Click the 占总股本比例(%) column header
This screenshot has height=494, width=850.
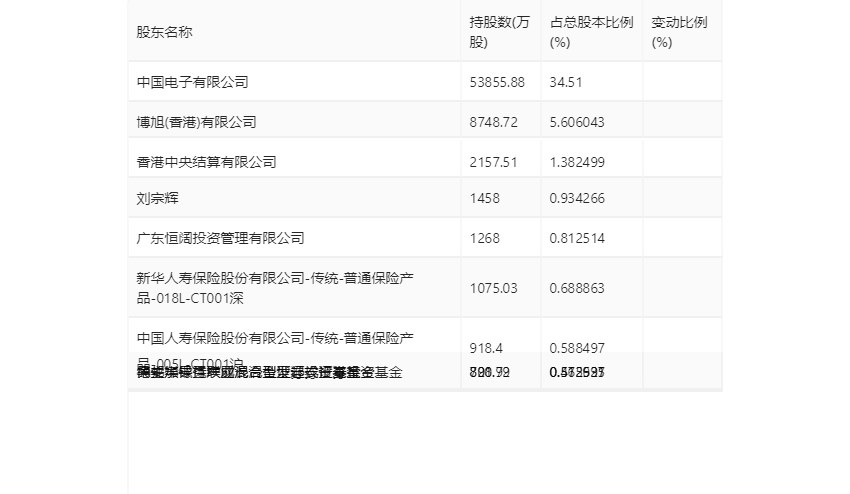(591, 33)
